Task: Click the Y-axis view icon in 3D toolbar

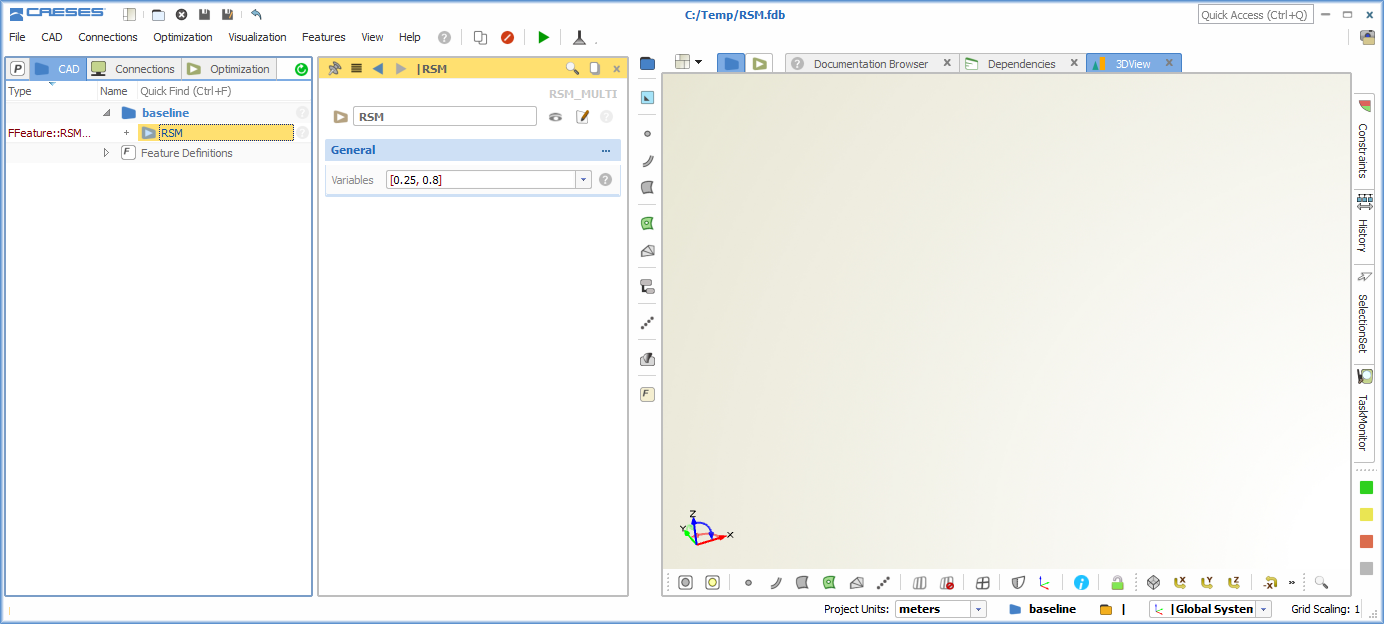Action: click(1207, 582)
